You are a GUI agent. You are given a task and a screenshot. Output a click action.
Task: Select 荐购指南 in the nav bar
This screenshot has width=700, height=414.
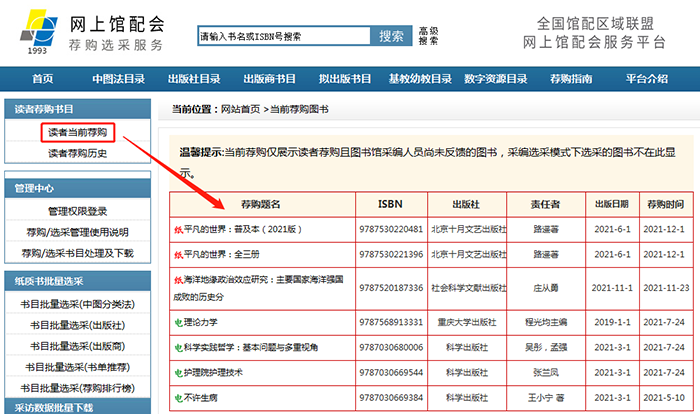click(x=571, y=80)
